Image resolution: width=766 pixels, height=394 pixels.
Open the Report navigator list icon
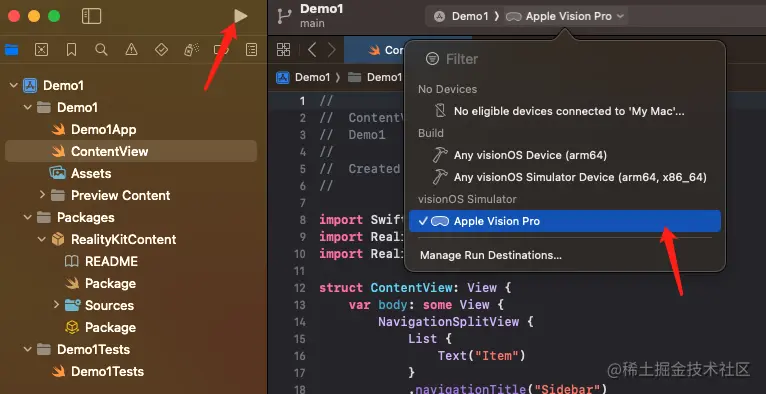pos(251,49)
